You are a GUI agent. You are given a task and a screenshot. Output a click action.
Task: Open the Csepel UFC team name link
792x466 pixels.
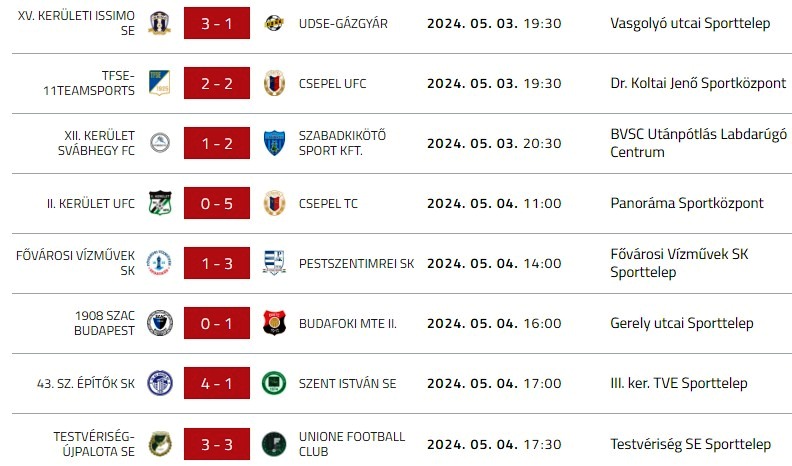tap(332, 83)
